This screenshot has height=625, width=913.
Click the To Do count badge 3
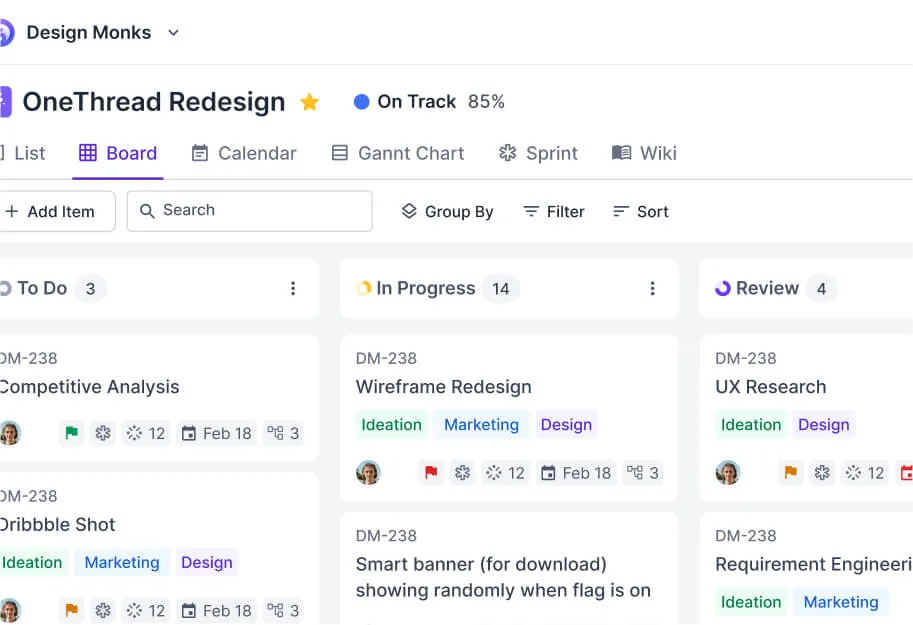point(90,288)
